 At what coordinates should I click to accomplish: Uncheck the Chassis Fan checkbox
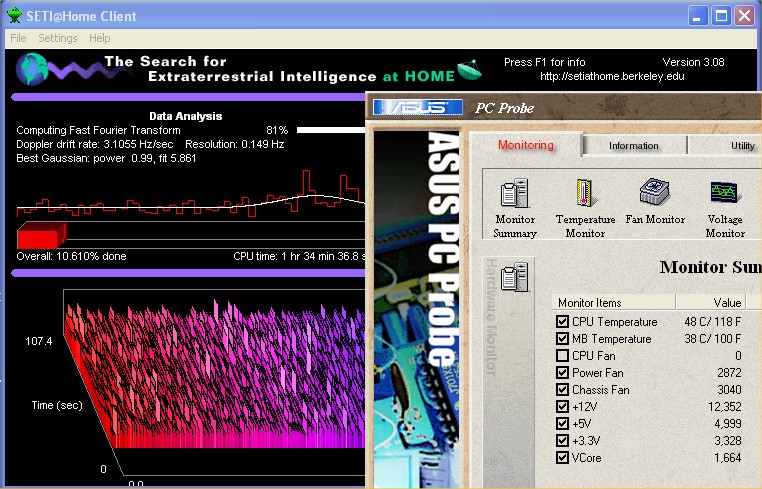coord(562,389)
